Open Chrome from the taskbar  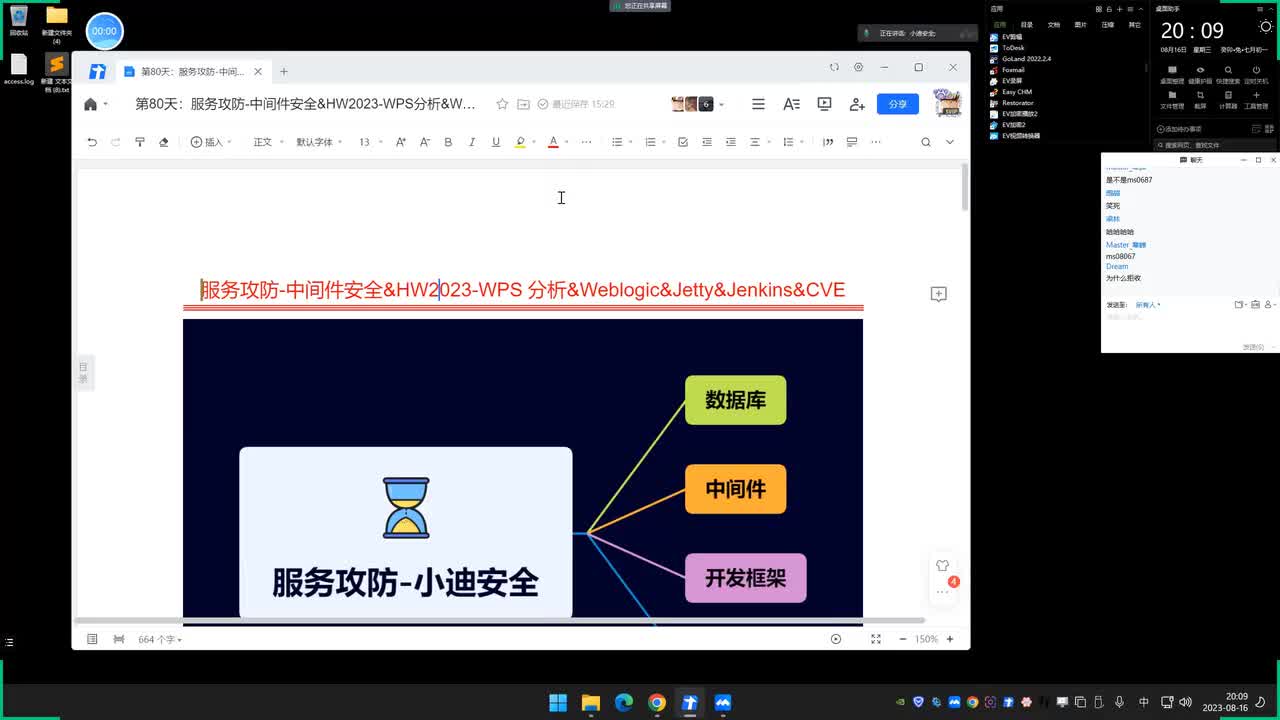pyautogui.click(x=656, y=703)
